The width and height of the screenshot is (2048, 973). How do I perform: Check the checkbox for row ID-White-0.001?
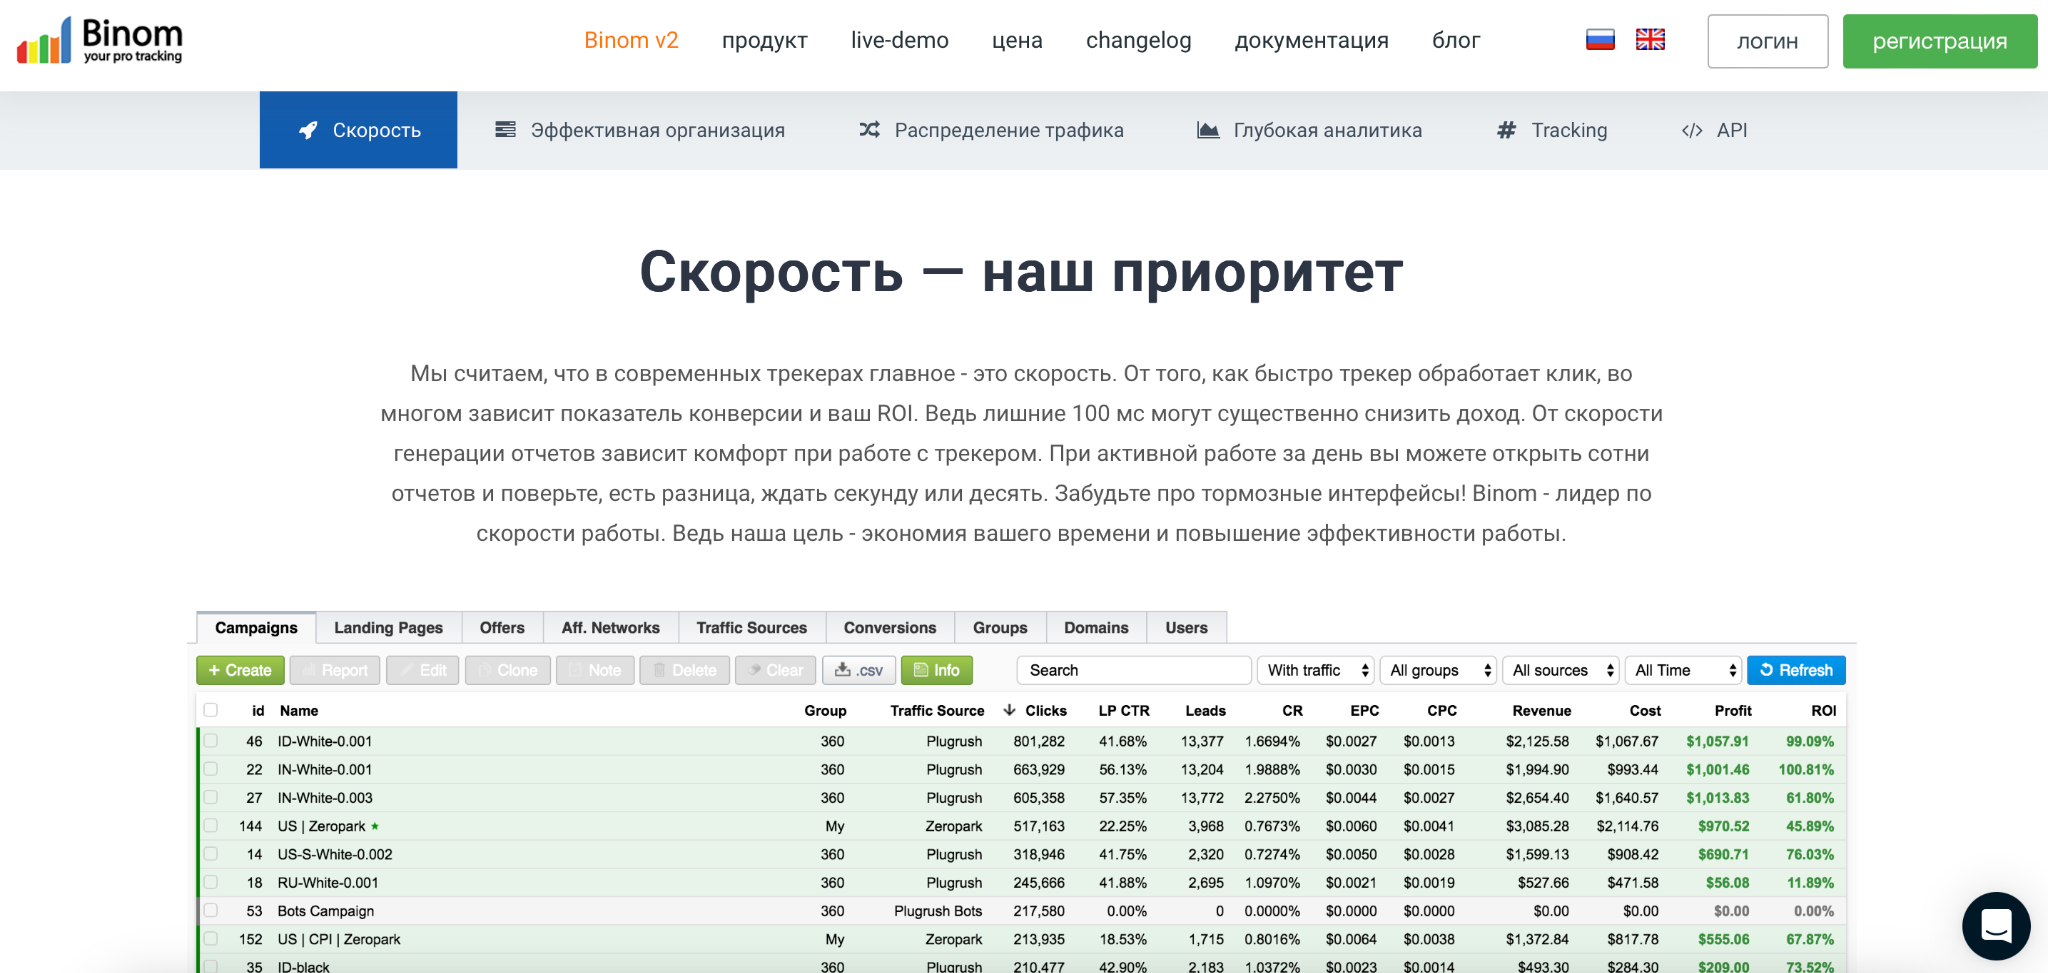pyautogui.click(x=211, y=741)
